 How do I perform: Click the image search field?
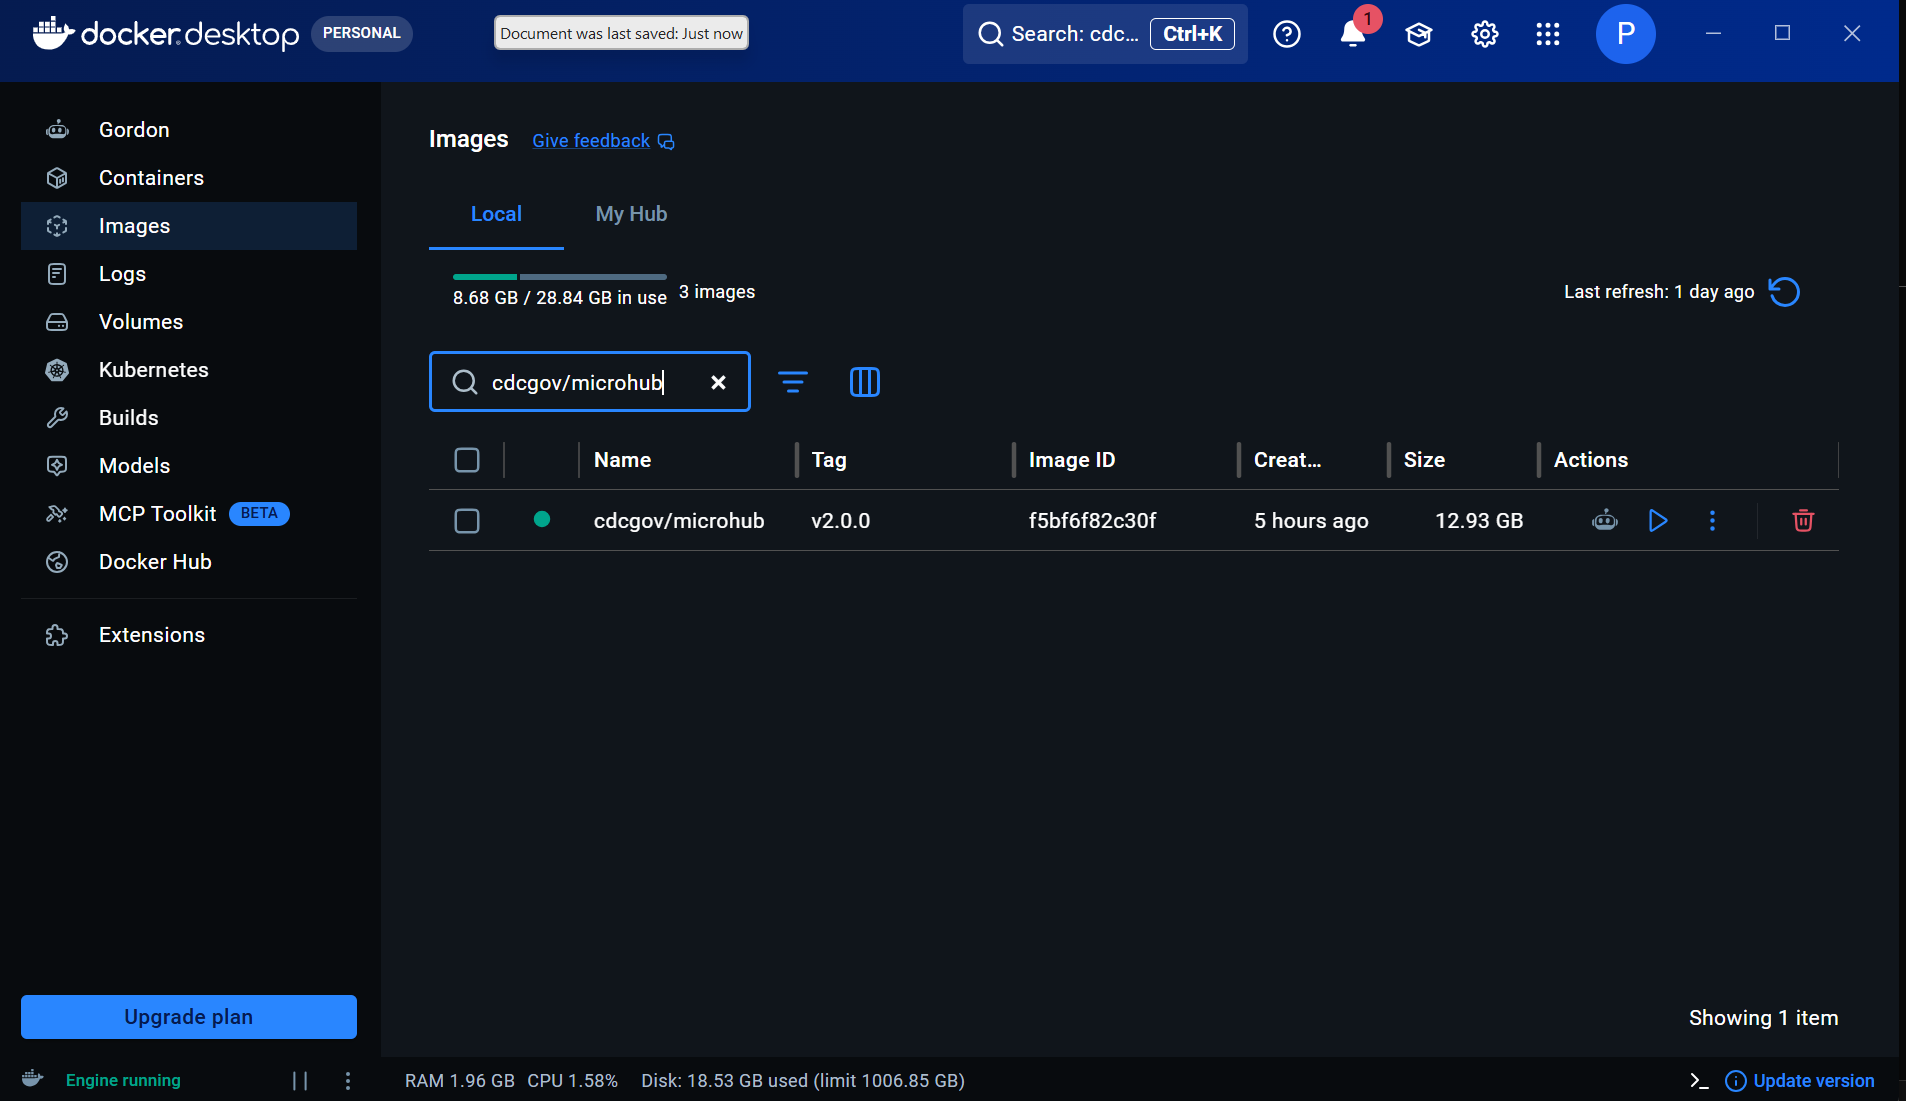coord(590,382)
